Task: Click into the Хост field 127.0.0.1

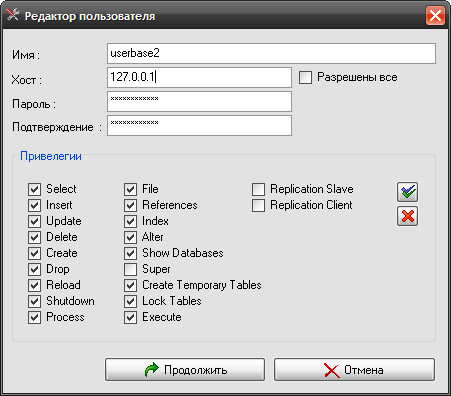Action: point(199,77)
